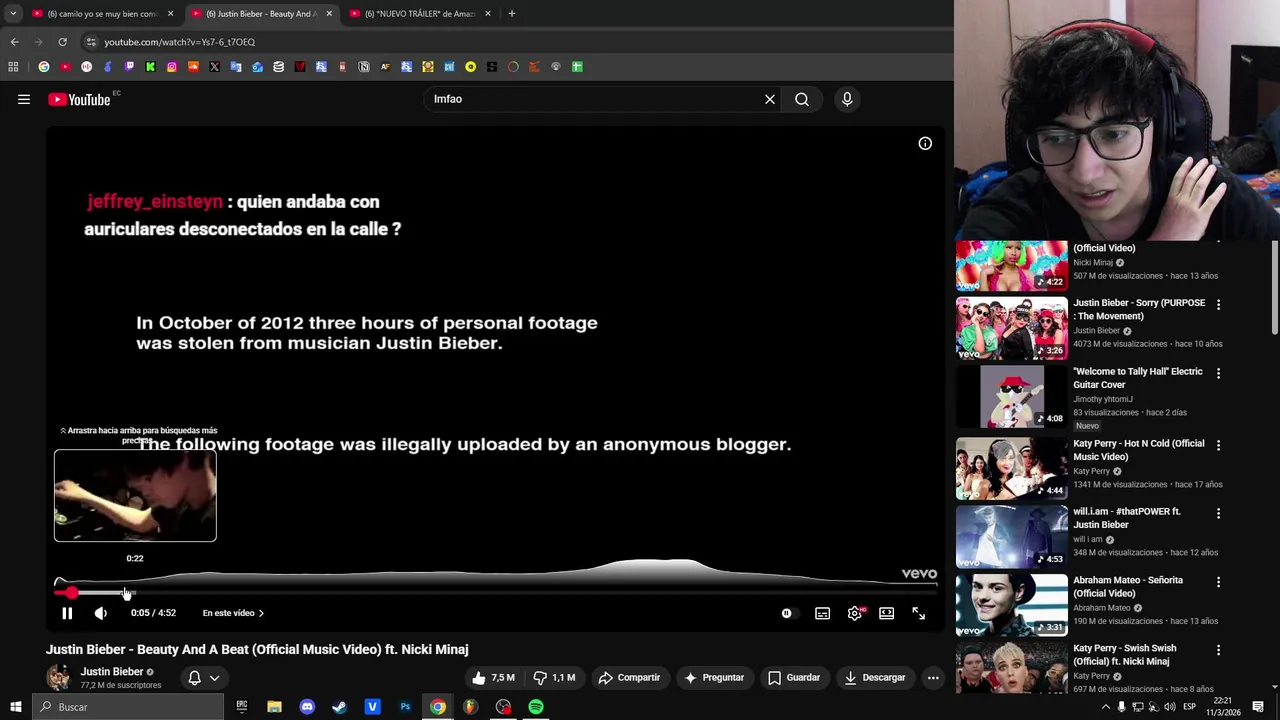Open the Instagram bookmark icon

pos(172,67)
